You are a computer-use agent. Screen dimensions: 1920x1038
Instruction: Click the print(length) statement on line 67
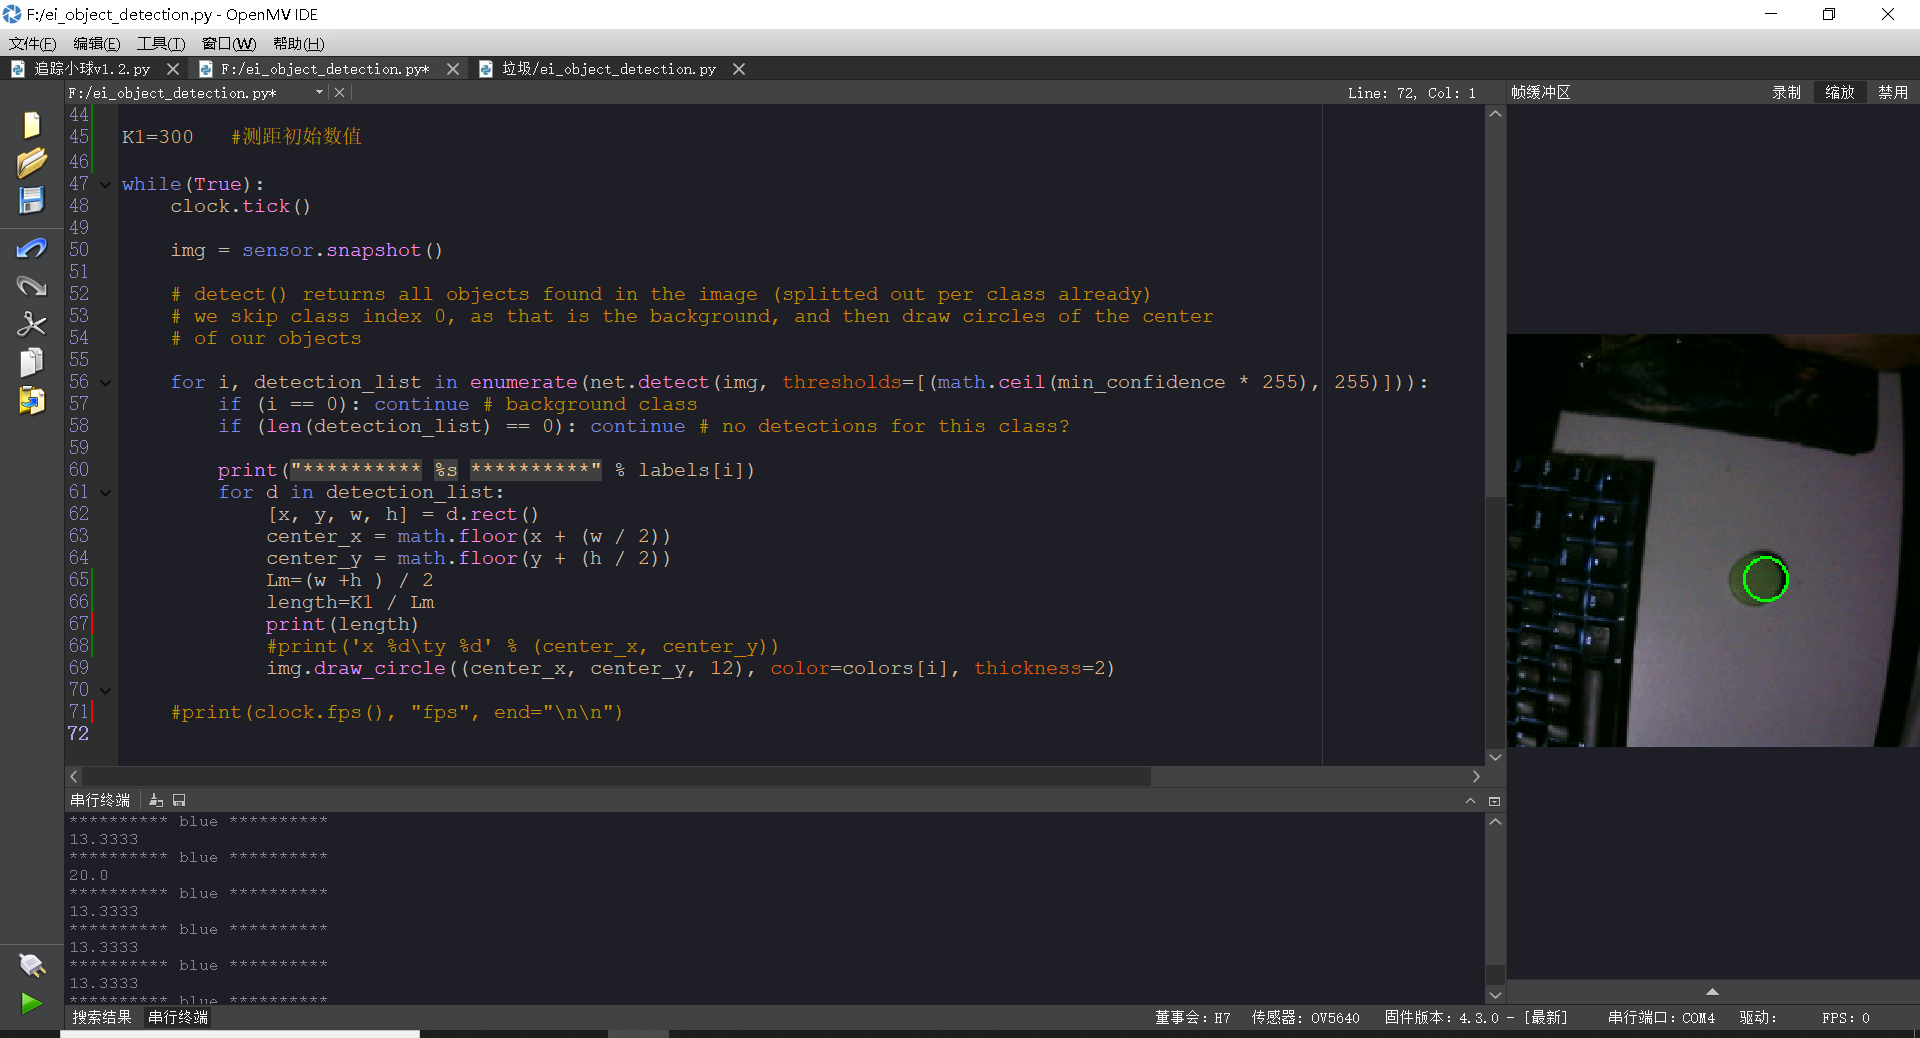[x=342, y=624]
